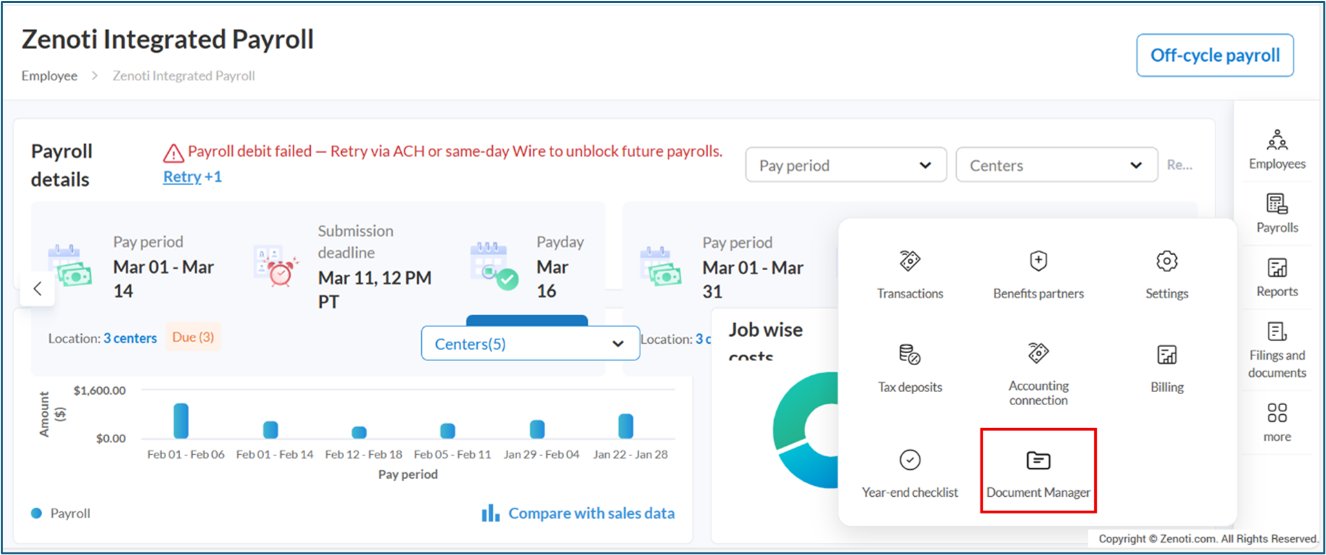
Task: Click the Job wise costs donut chart
Action: click(x=806, y=430)
